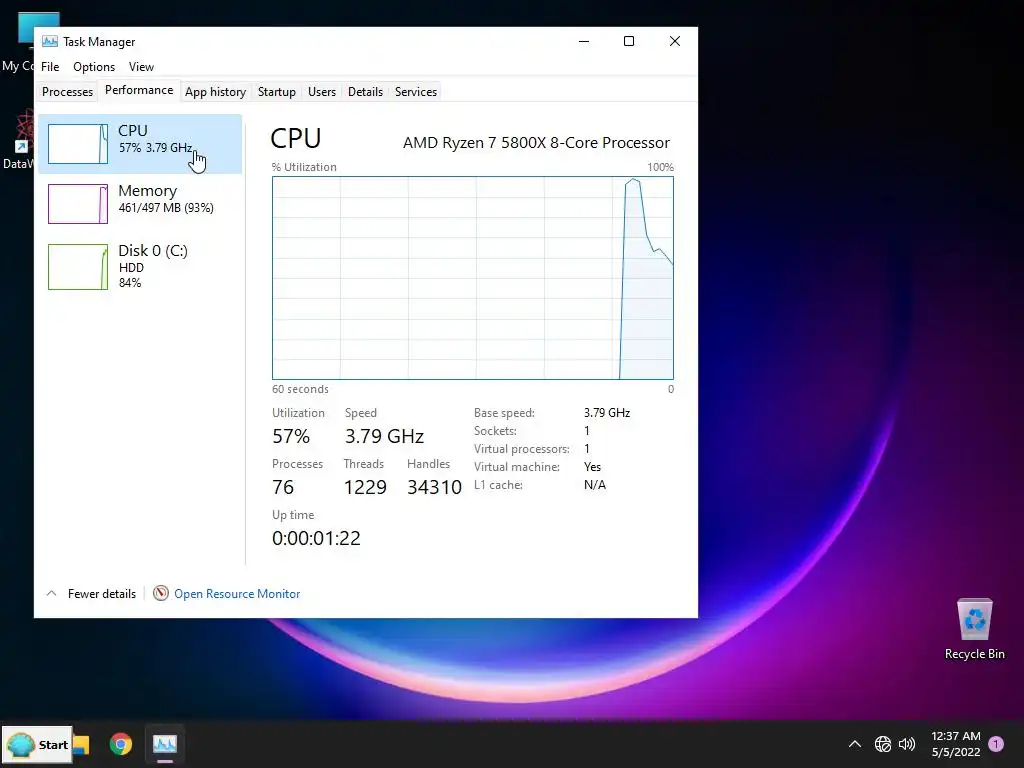
Task: Open the notification badge in tray
Action: 996,744
